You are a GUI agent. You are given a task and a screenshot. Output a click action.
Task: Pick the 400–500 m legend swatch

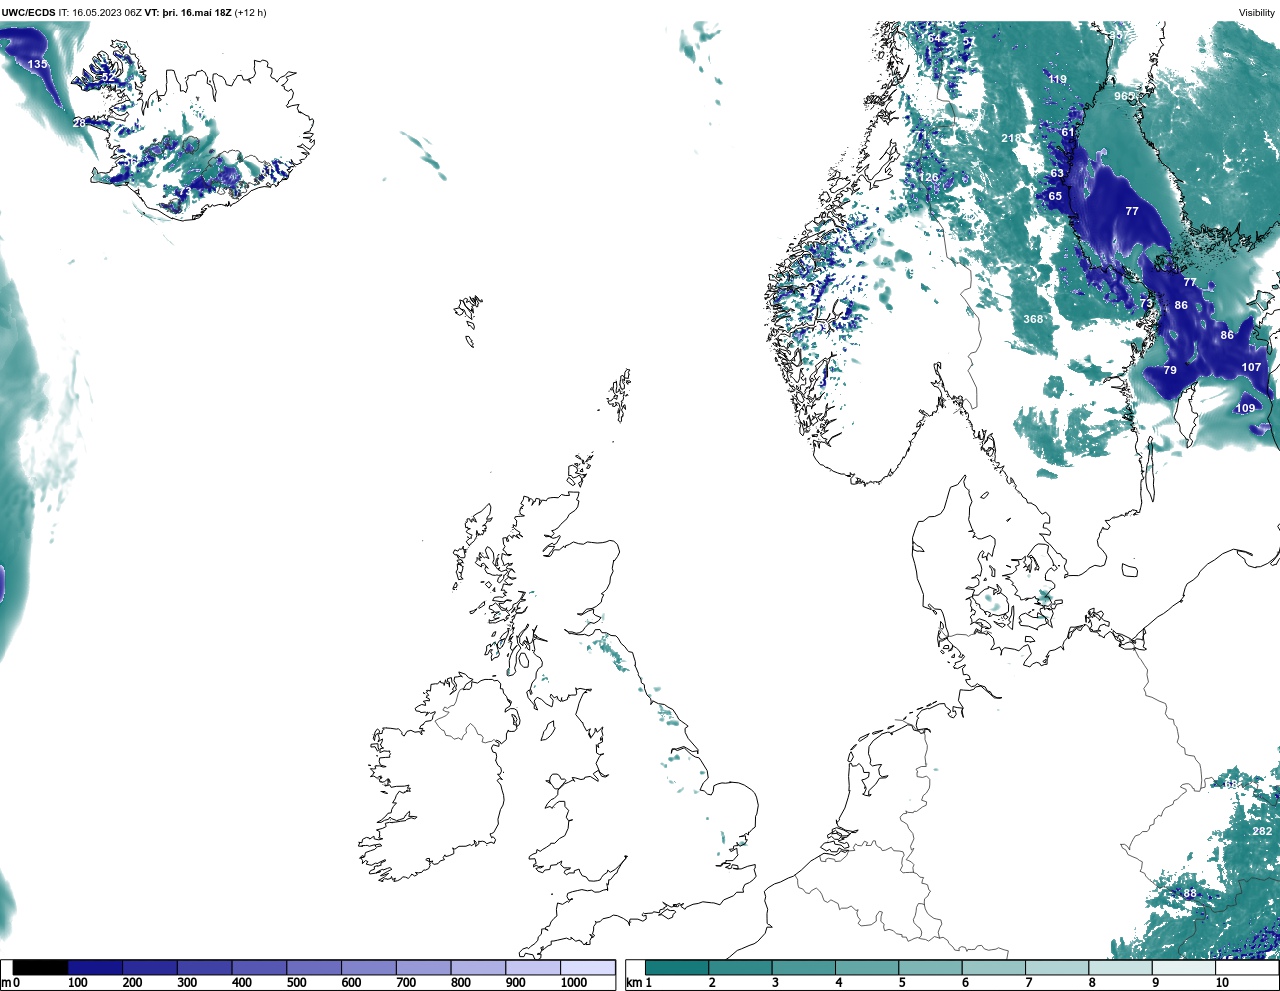[259, 967]
